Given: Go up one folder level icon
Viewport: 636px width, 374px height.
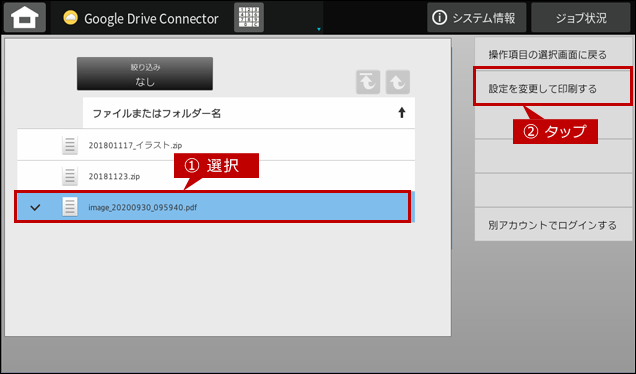Looking at the screenshot, I should pos(398,82).
